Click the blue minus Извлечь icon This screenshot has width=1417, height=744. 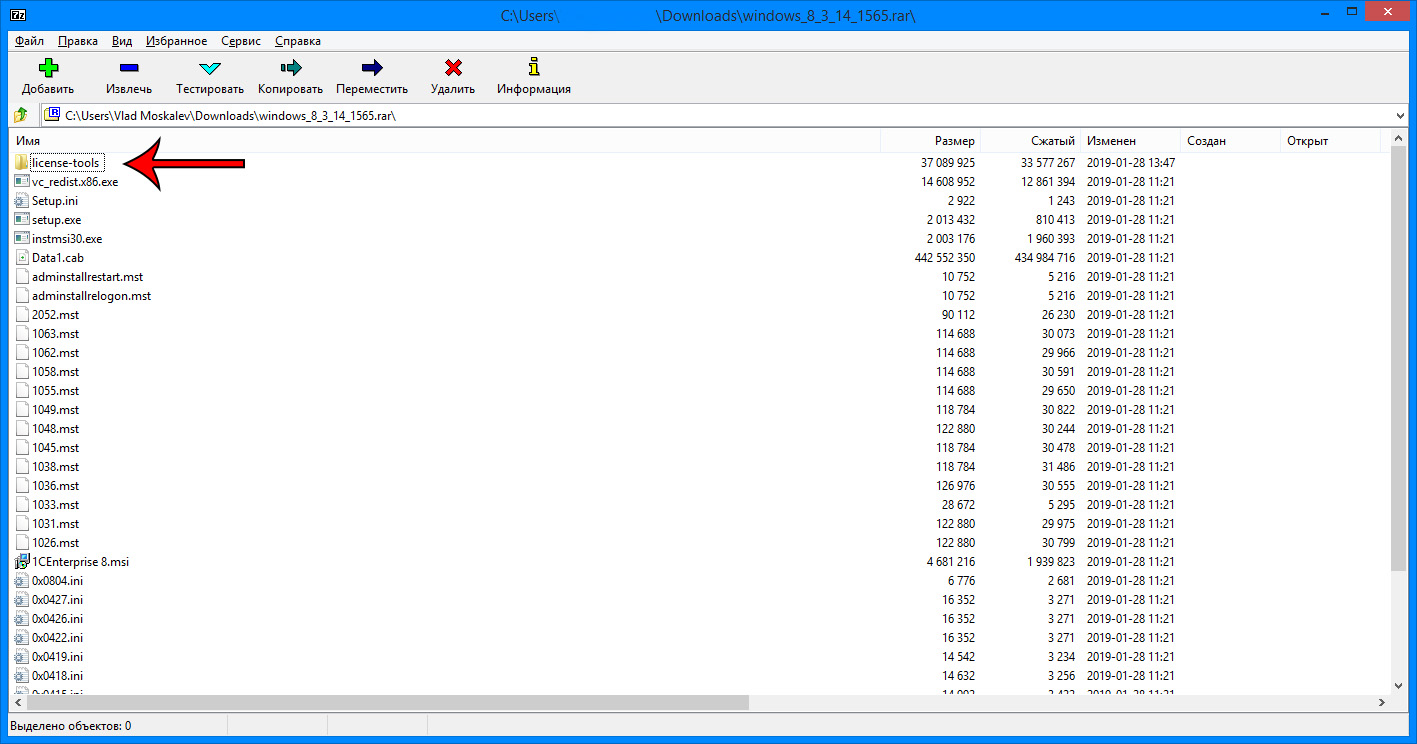129,68
